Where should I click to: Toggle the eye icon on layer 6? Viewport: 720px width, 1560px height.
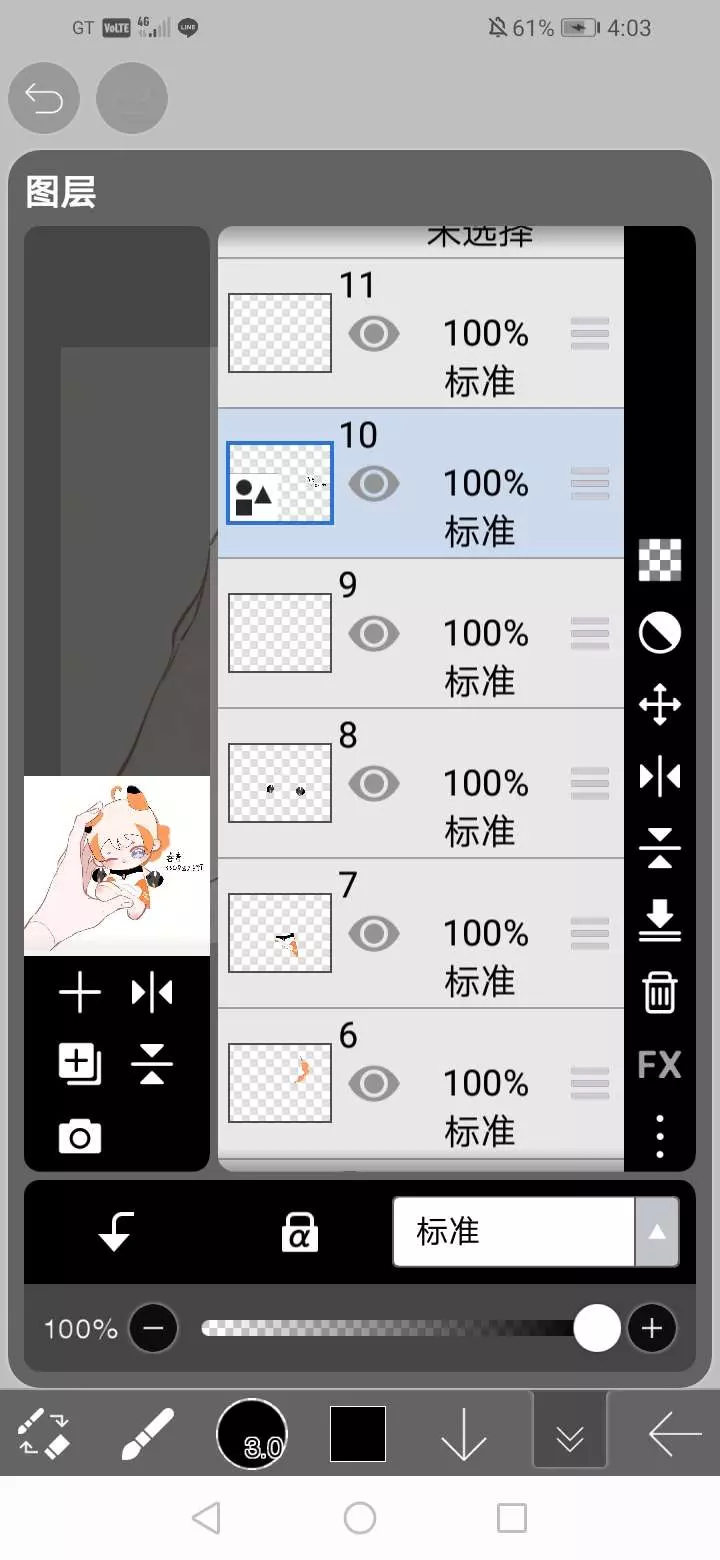pyautogui.click(x=374, y=1083)
